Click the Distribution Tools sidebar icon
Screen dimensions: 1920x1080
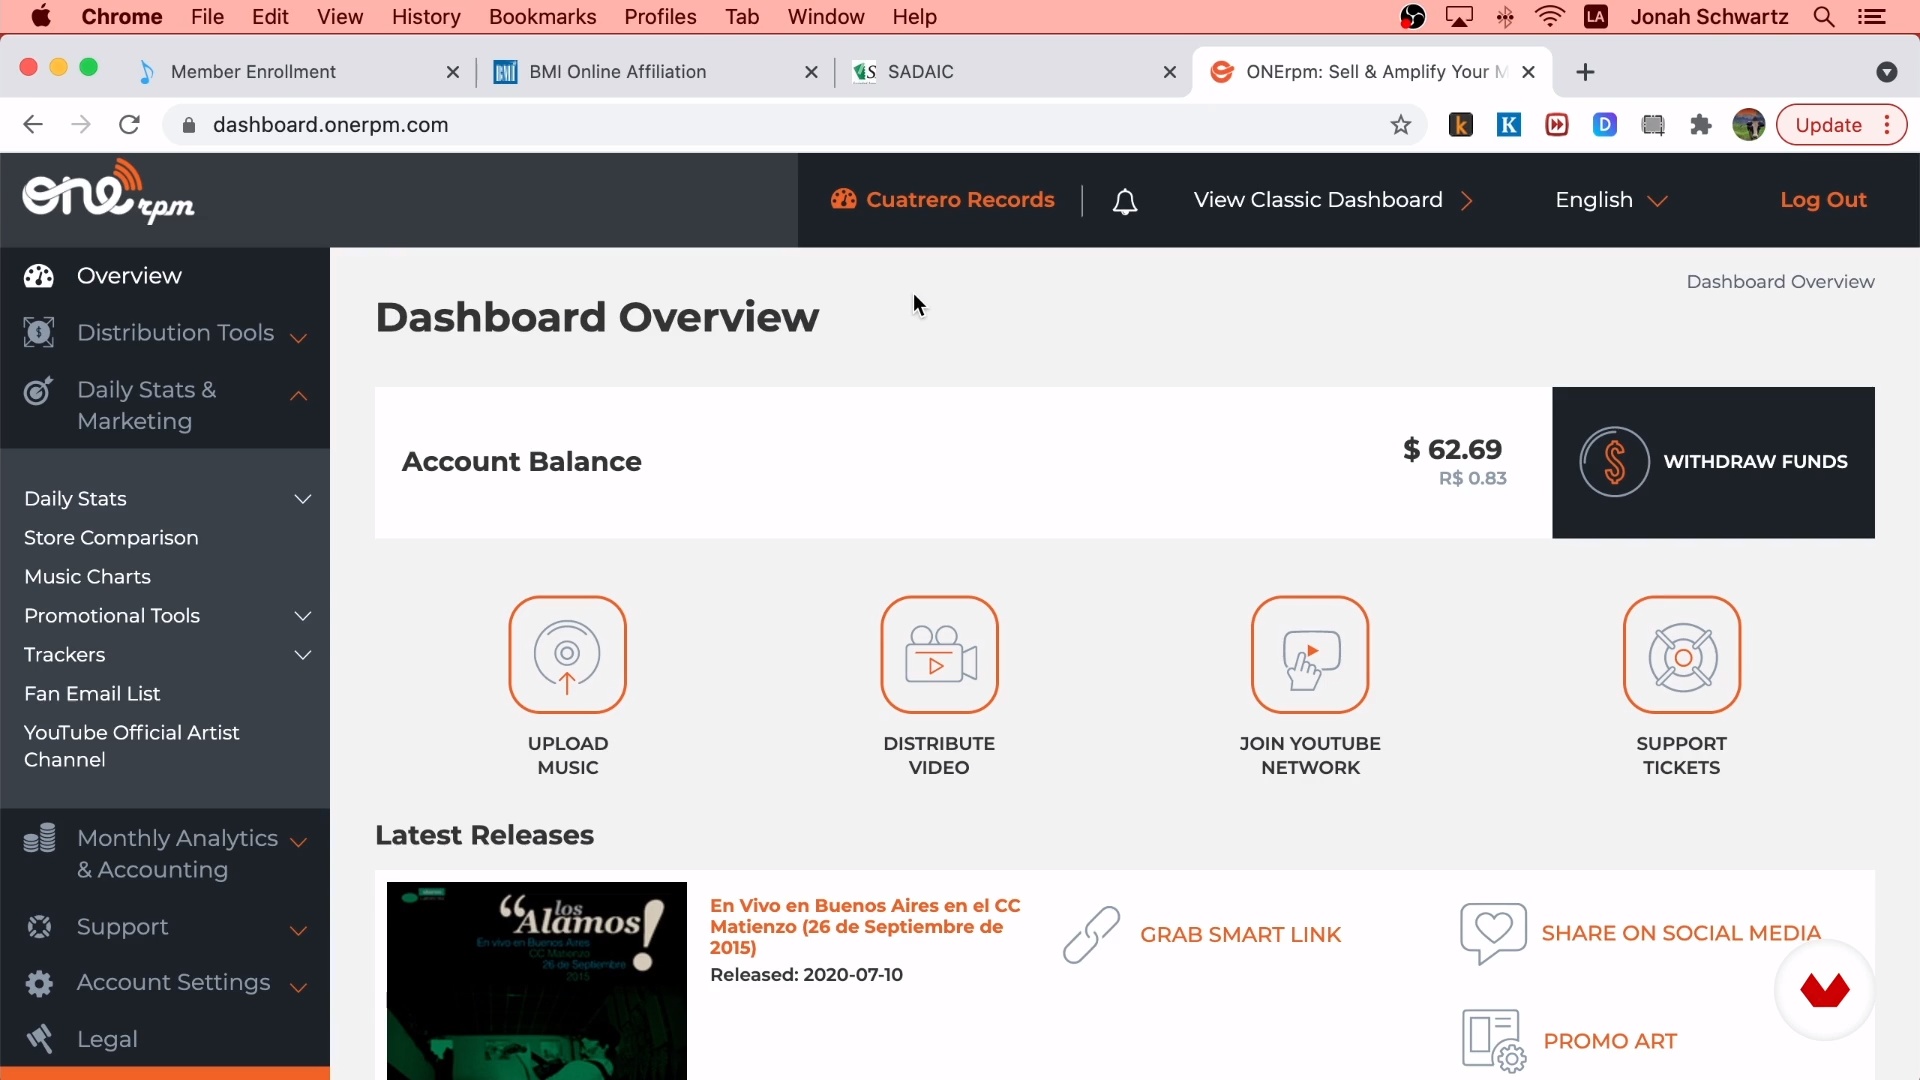coord(39,332)
